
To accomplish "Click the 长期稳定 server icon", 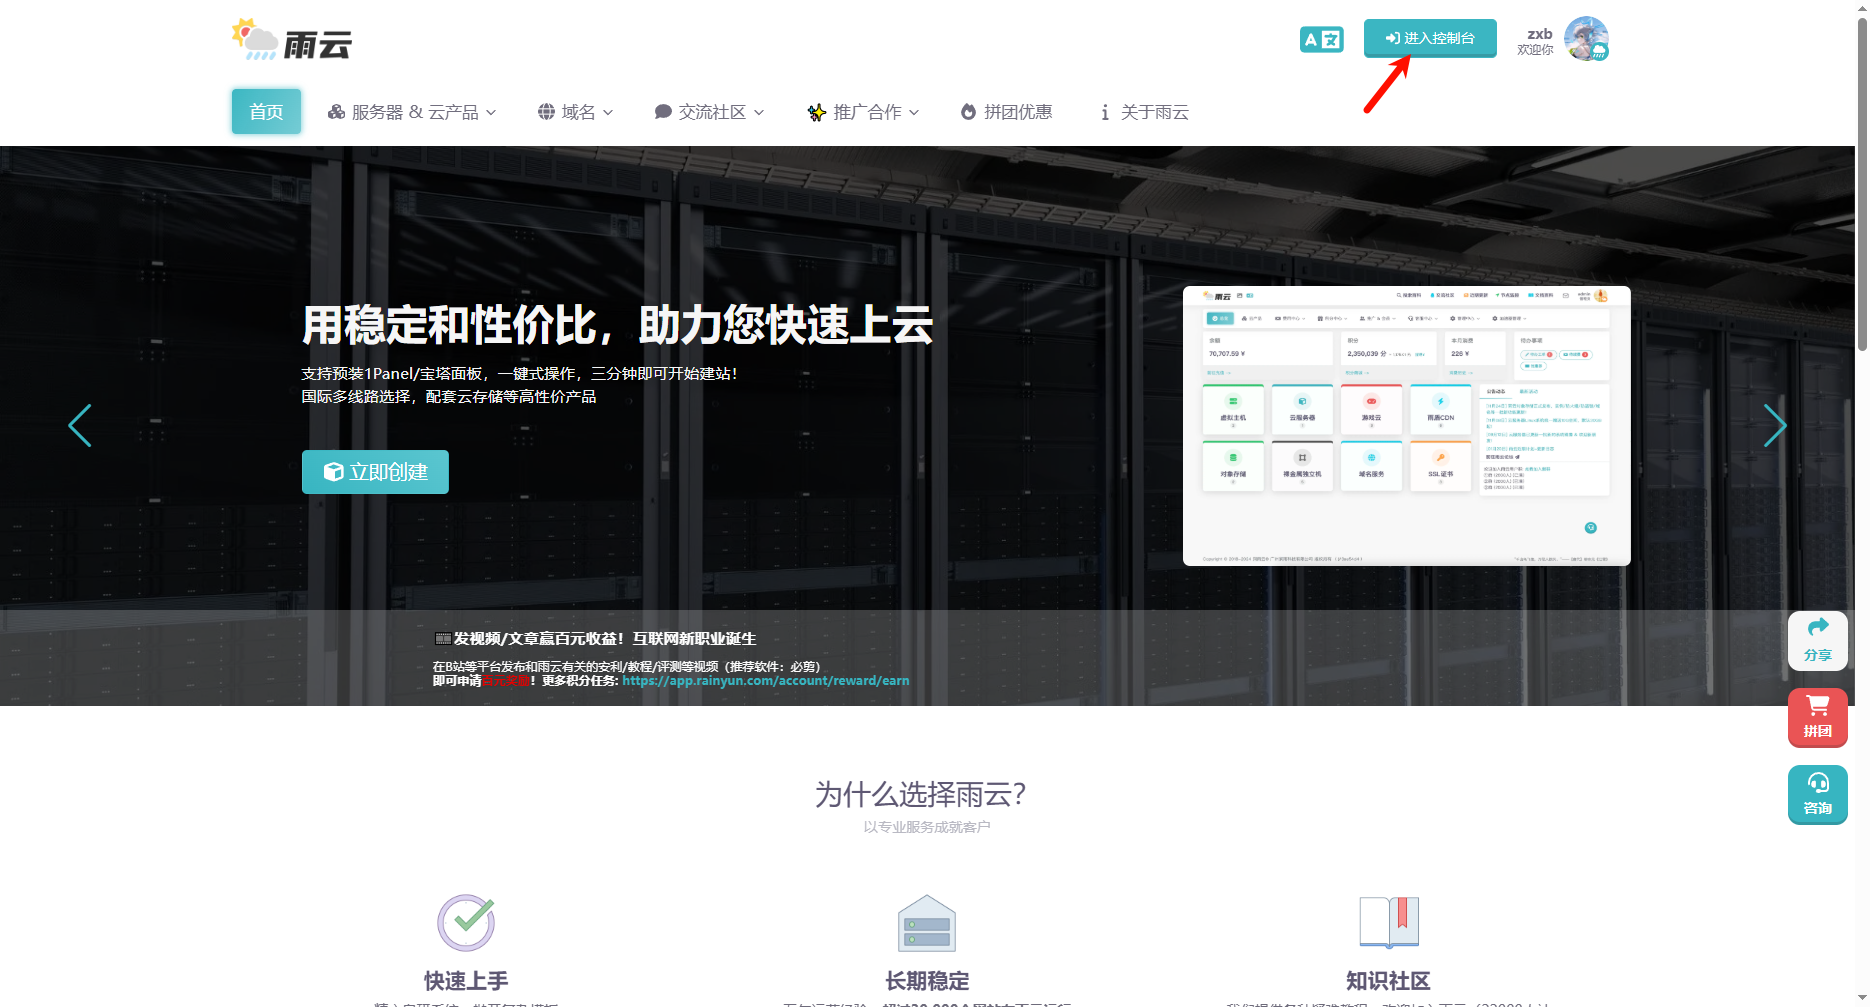I will click(x=927, y=924).
